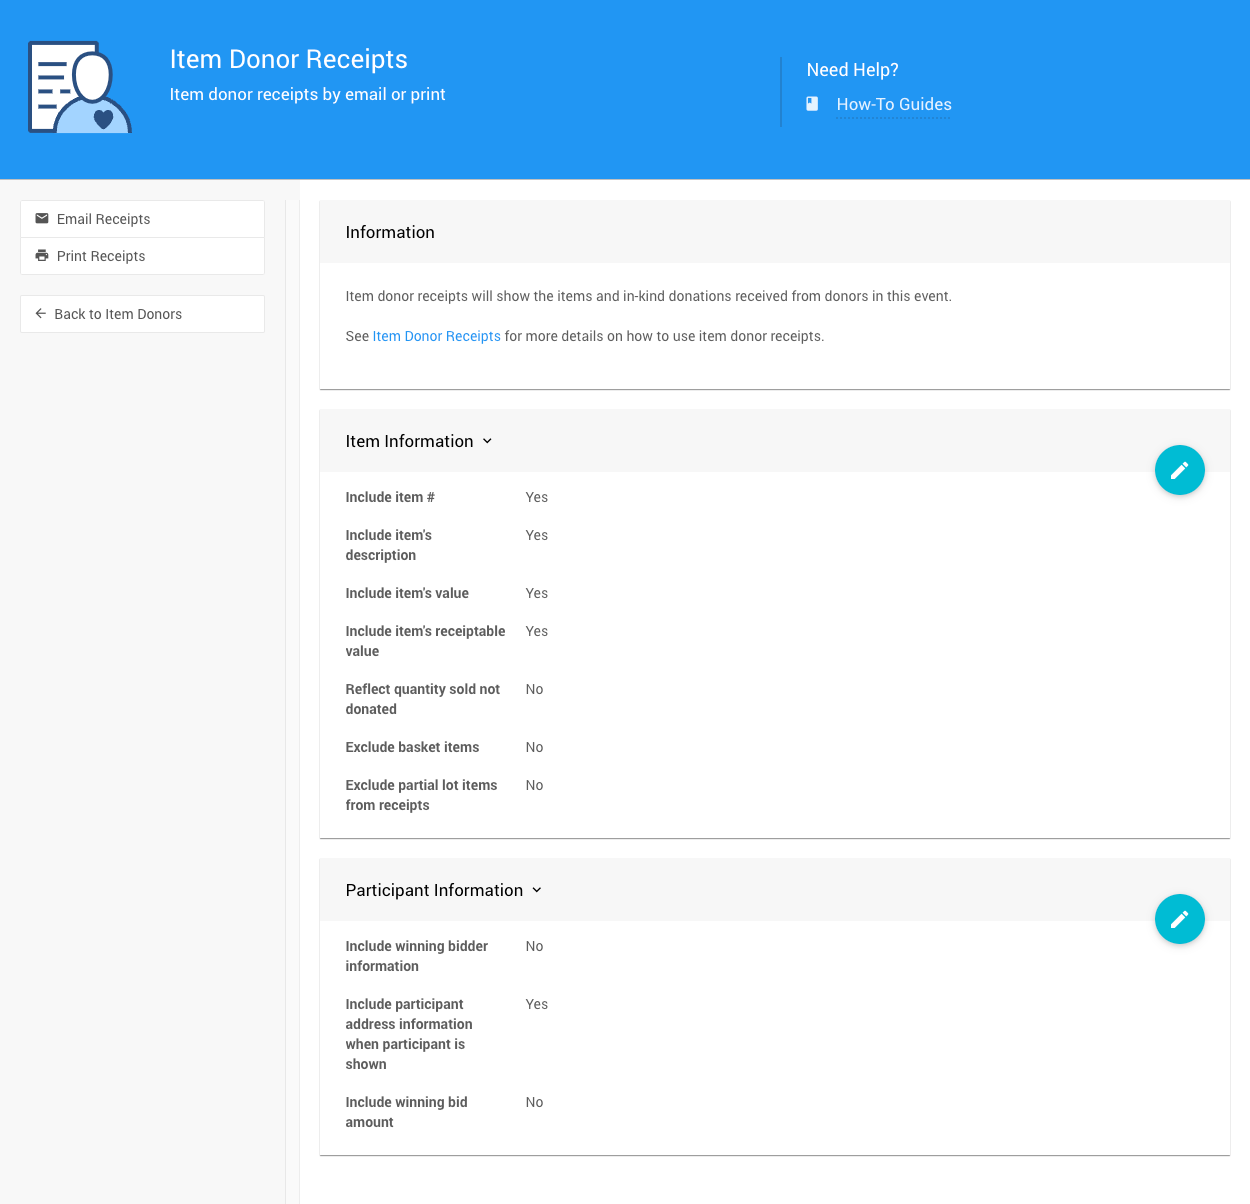Screen dimensions: 1250x1204
Task: Click the book icon beside How-To Guides
Action: 812,104
